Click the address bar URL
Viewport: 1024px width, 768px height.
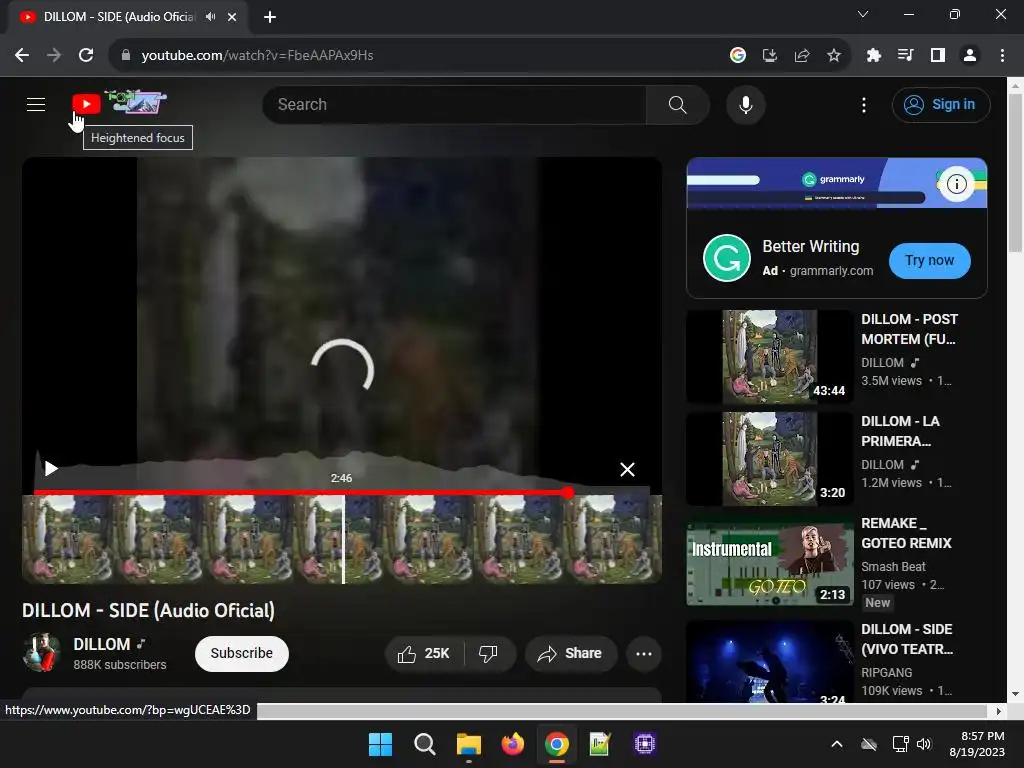coord(257,56)
